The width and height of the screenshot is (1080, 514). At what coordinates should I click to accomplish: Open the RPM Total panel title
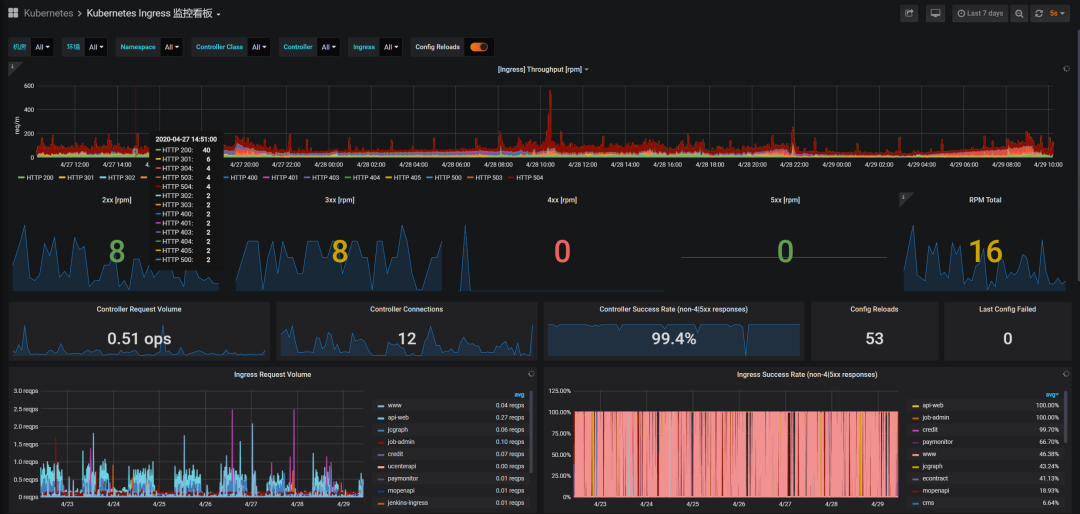[984, 200]
